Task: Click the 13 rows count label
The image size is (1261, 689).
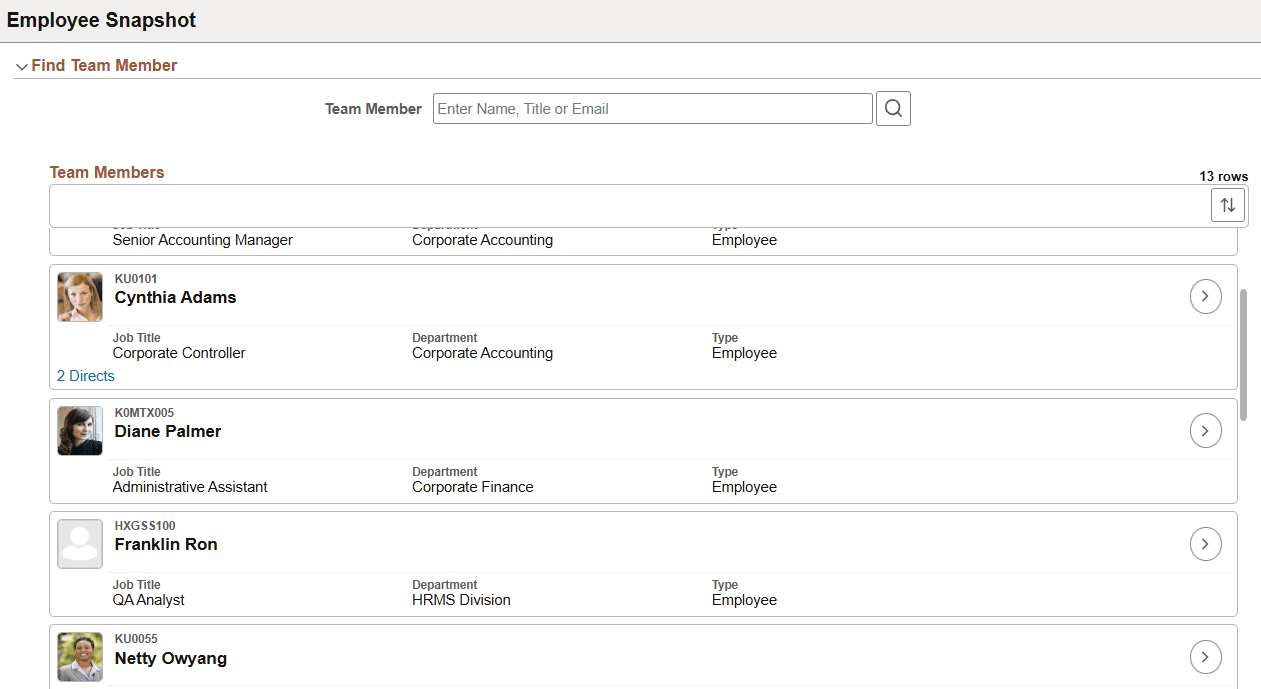Action: (x=1223, y=176)
